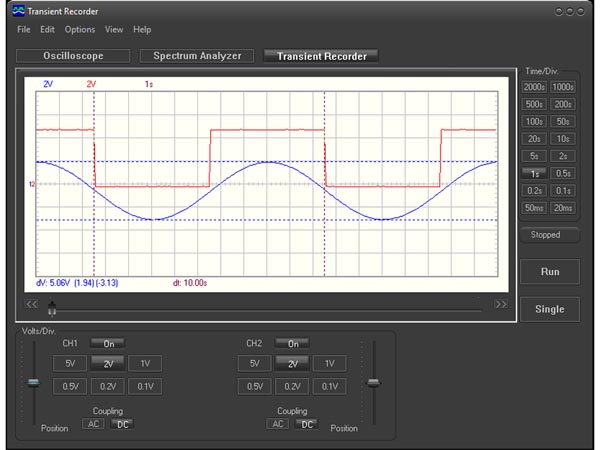Toggle CH2 On button
Viewport: 600px width, 450px height.
pyautogui.click(x=292, y=344)
